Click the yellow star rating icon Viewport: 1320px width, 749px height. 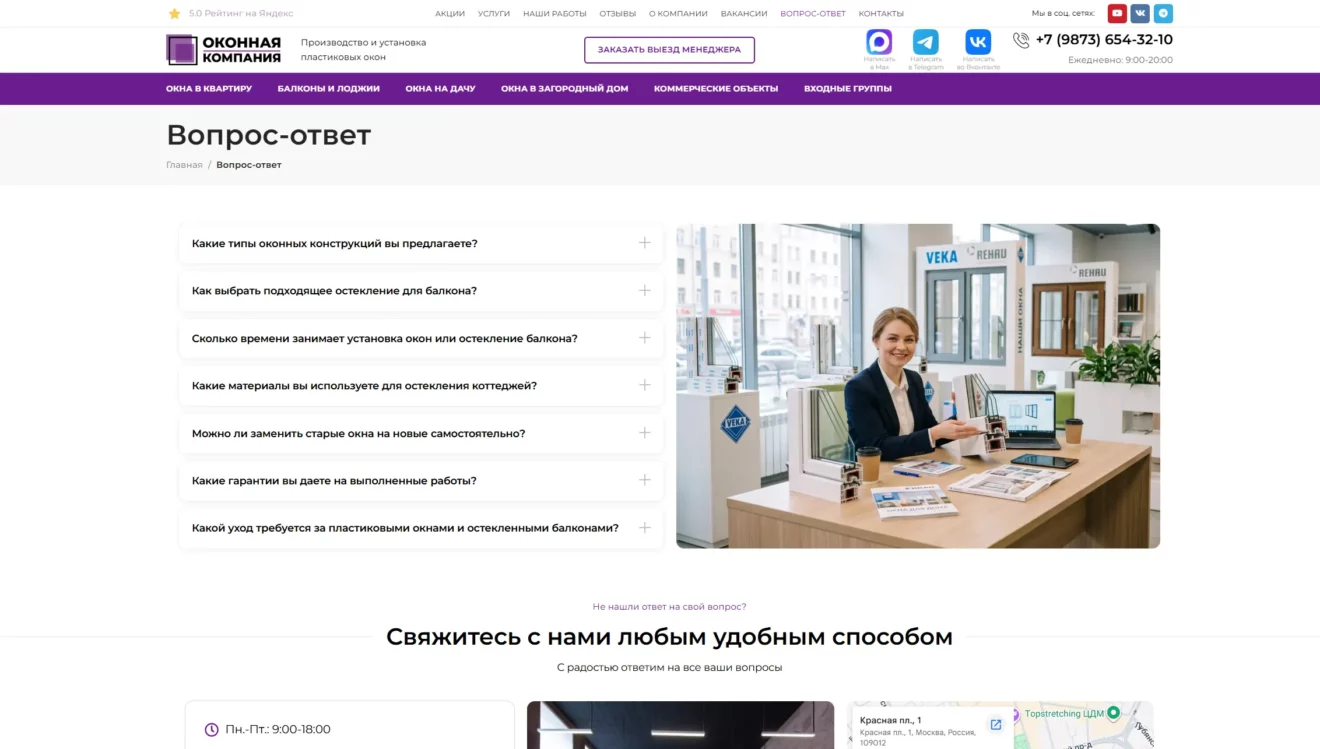tap(174, 14)
